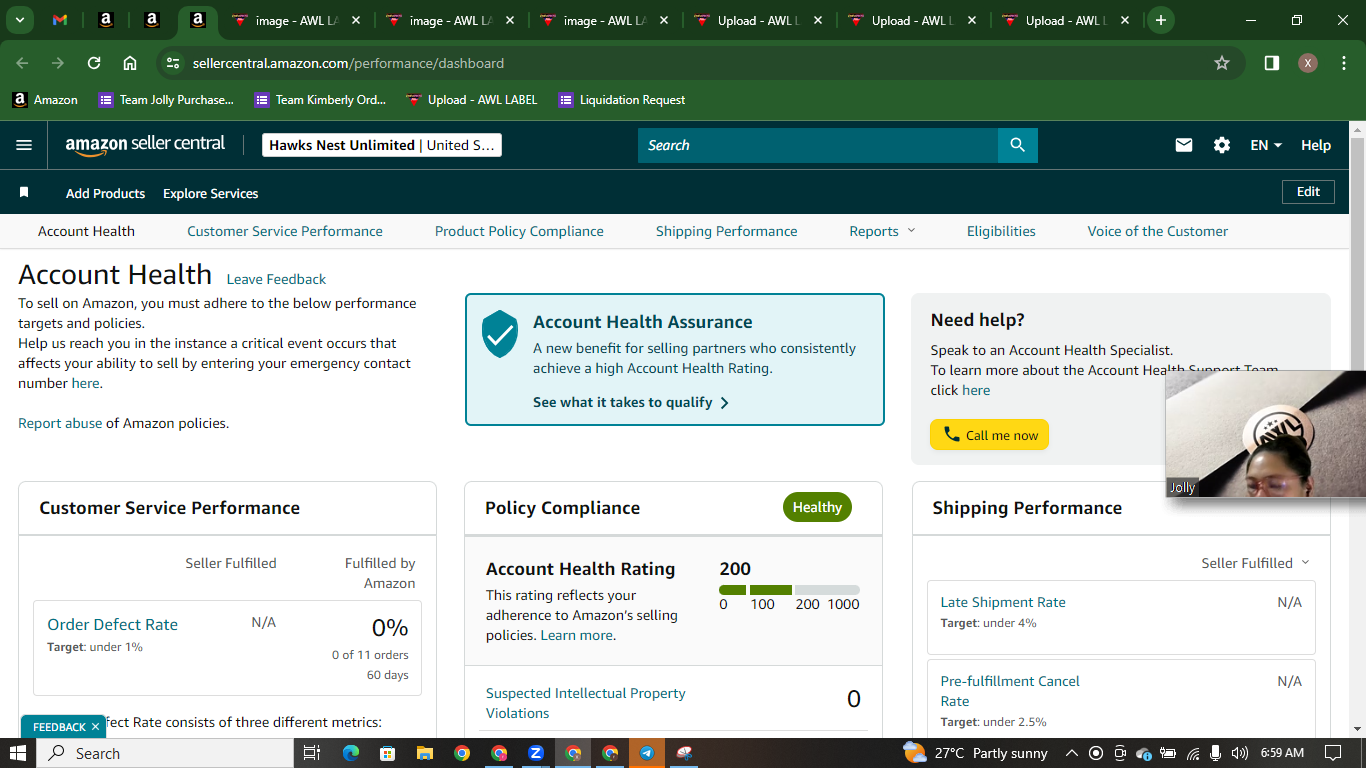Select the Account Health tab

(86, 231)
